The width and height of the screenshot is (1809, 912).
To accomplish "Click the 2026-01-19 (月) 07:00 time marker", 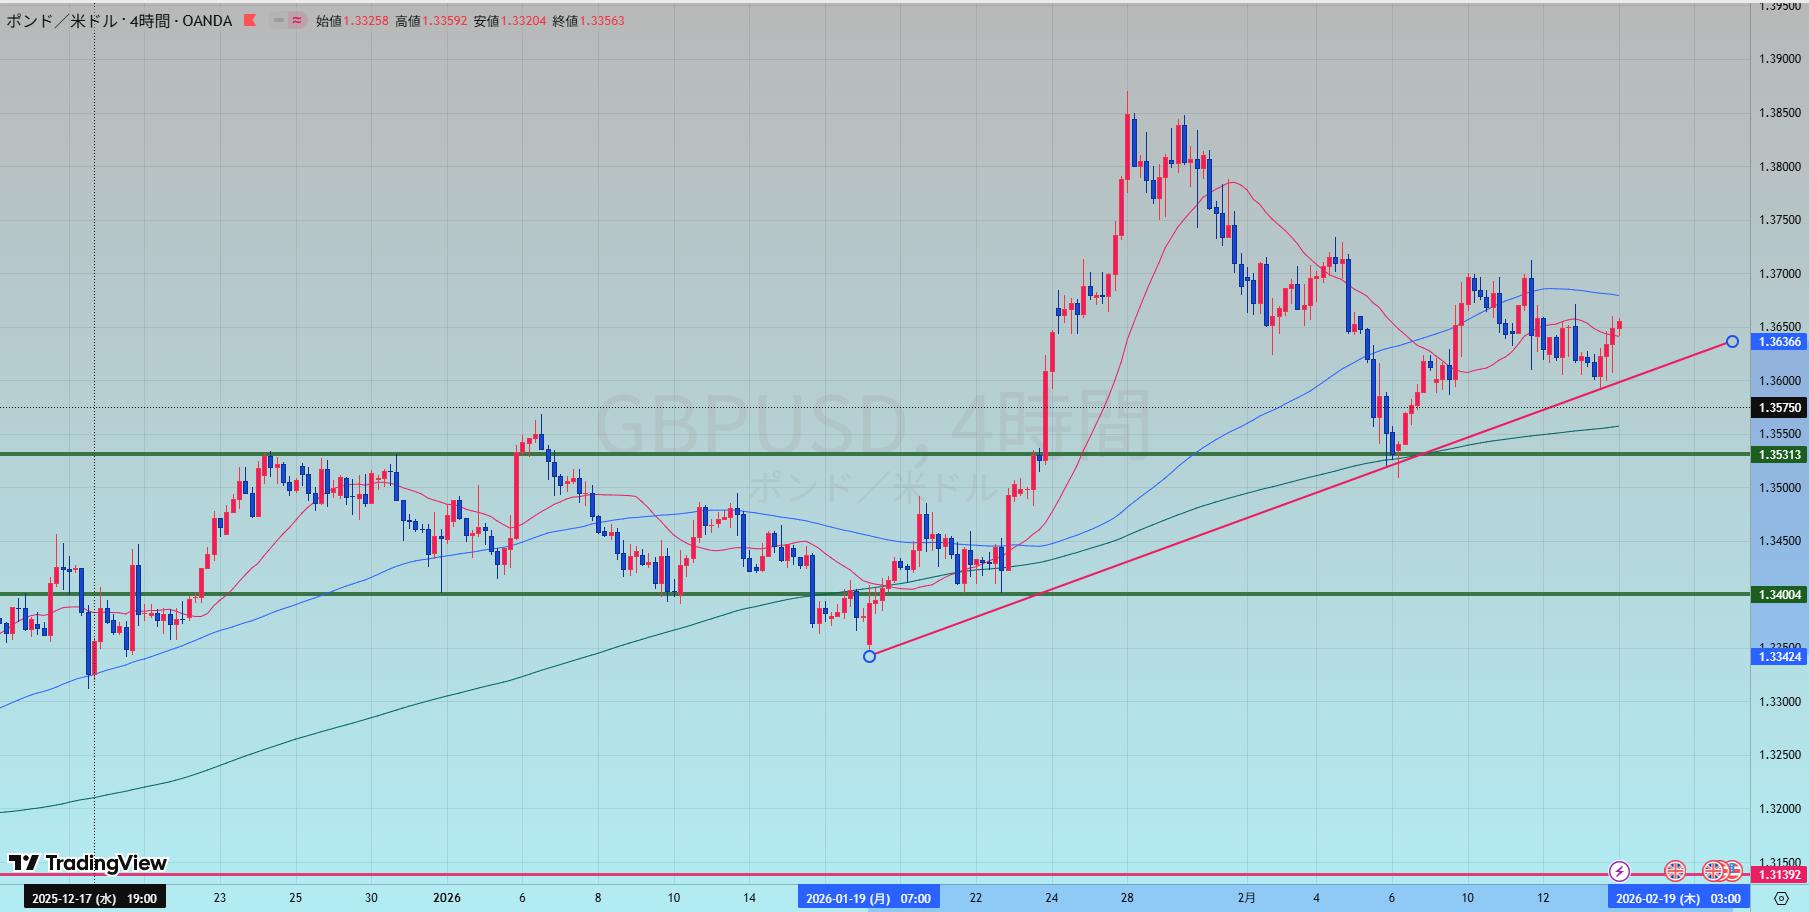I will [x=867, y=898].
